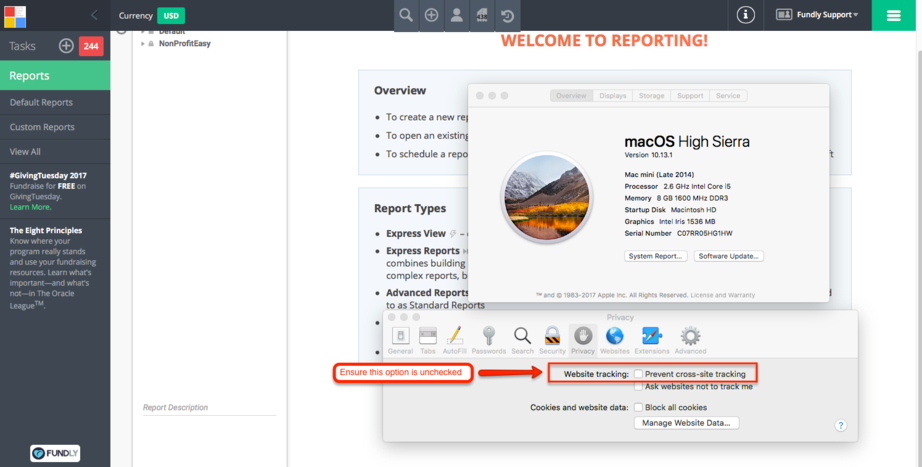The image size is (922, 467).
Task: Open View All in sidebar
Action: pyautogui.click(x=55, y=152)
